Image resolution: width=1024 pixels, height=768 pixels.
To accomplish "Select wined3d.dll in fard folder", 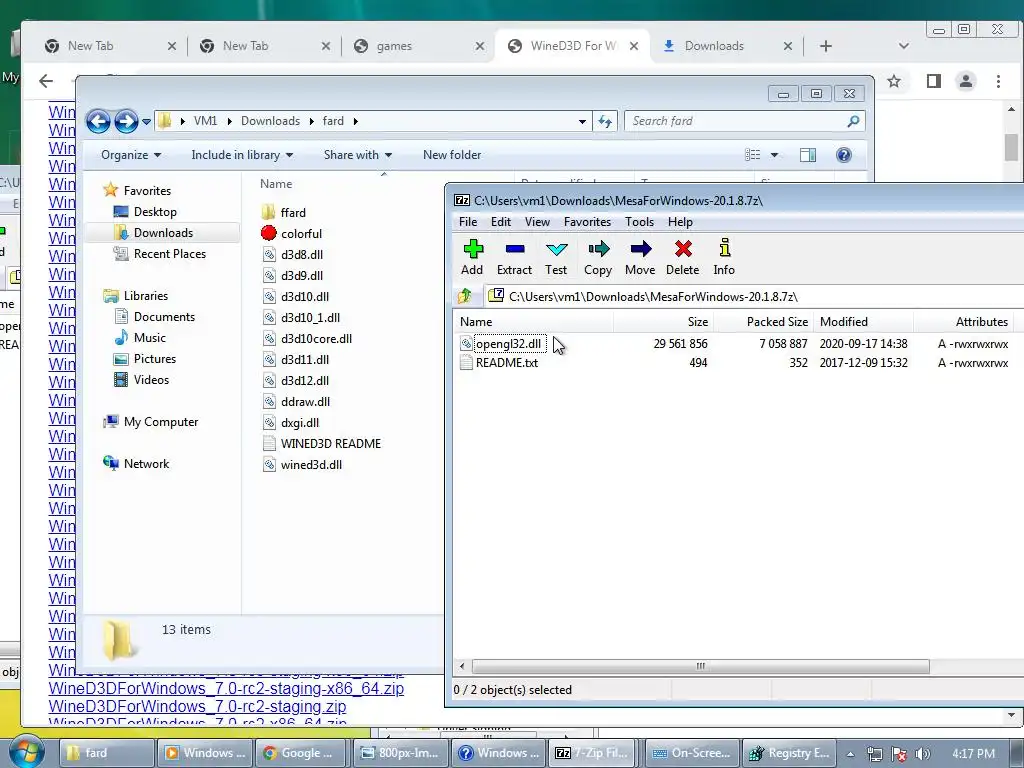I will coord(311,464).
